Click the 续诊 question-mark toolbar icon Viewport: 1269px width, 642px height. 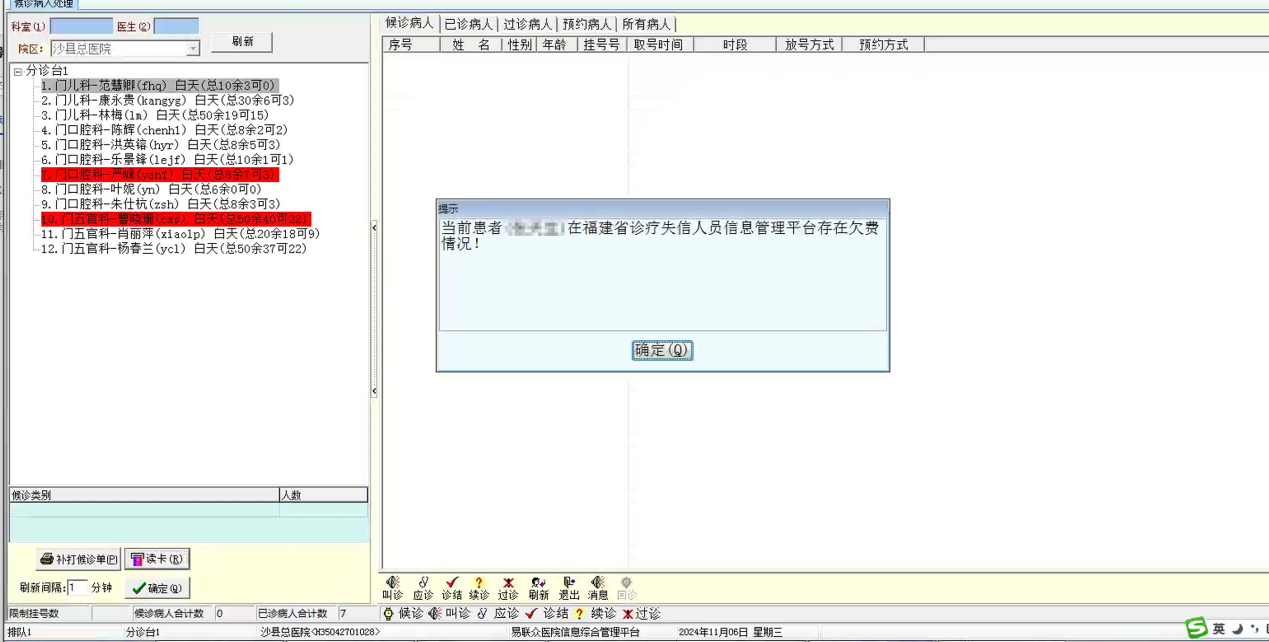(x=479, y=587)
